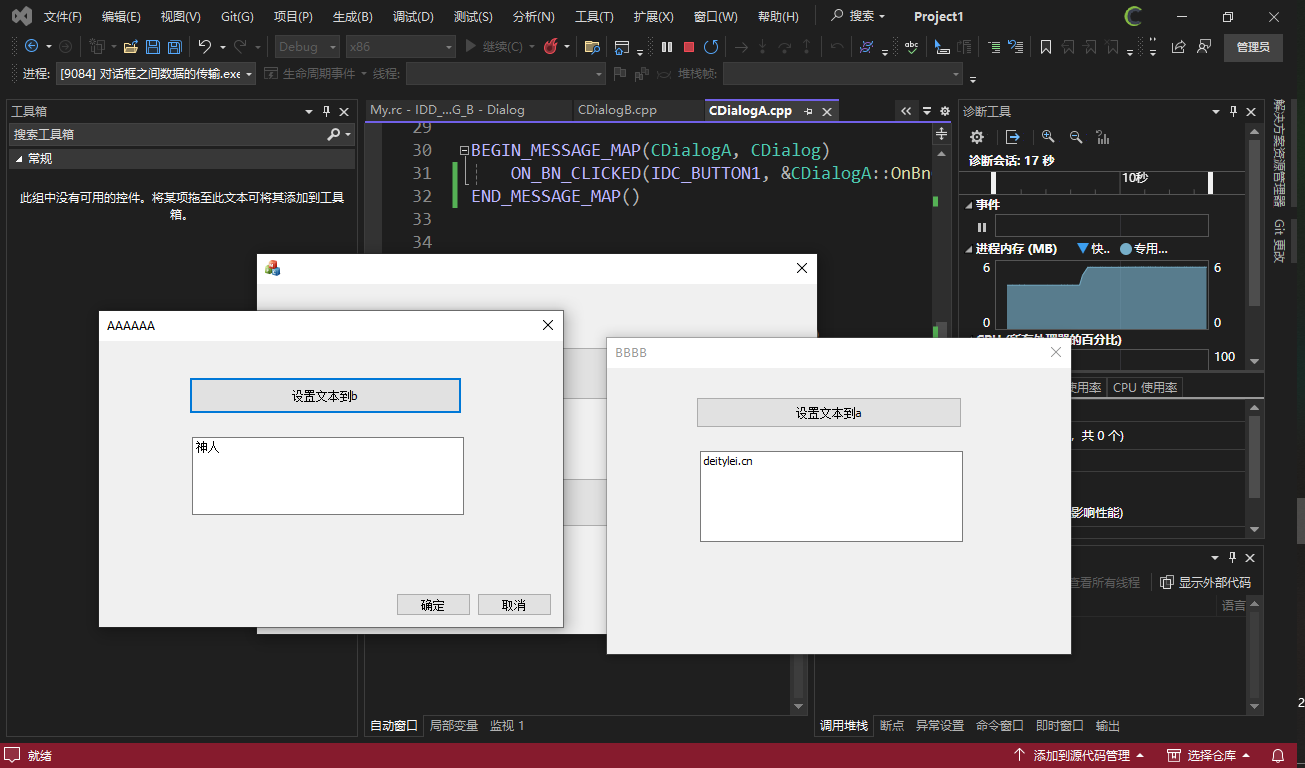1305x768 pixels.
Task: Open diagnostic tools settings gear
Action: (x=977, y=137)
